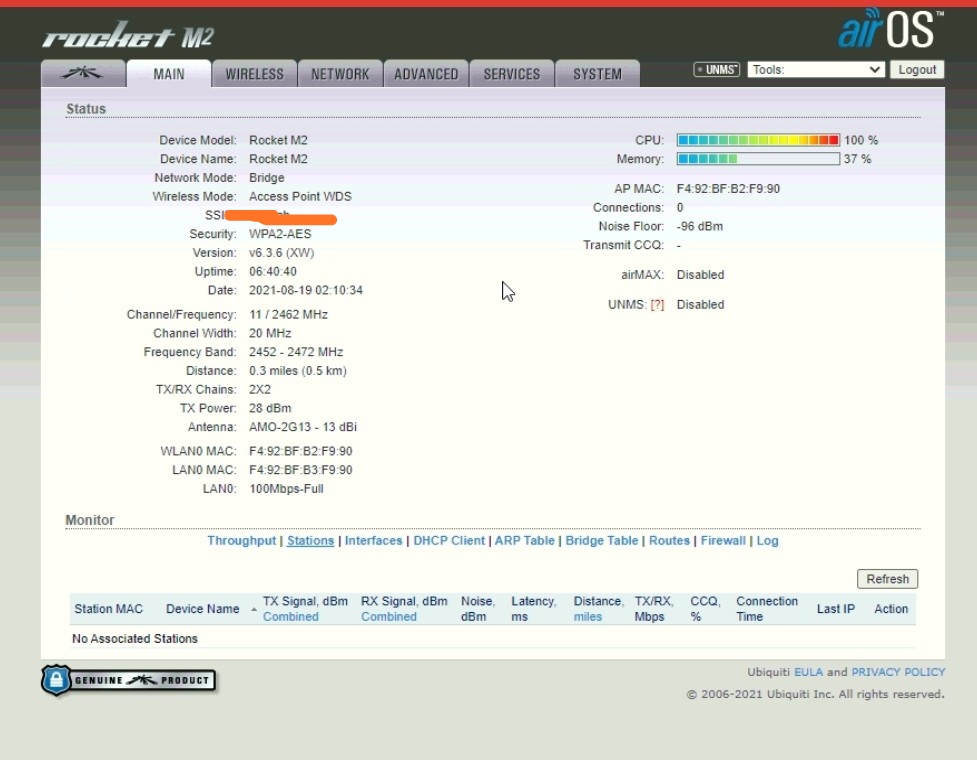Click the Date value 2021-08-19 02:10:34
This screenshot has height=760, width=977.
(x=306, y=290)
